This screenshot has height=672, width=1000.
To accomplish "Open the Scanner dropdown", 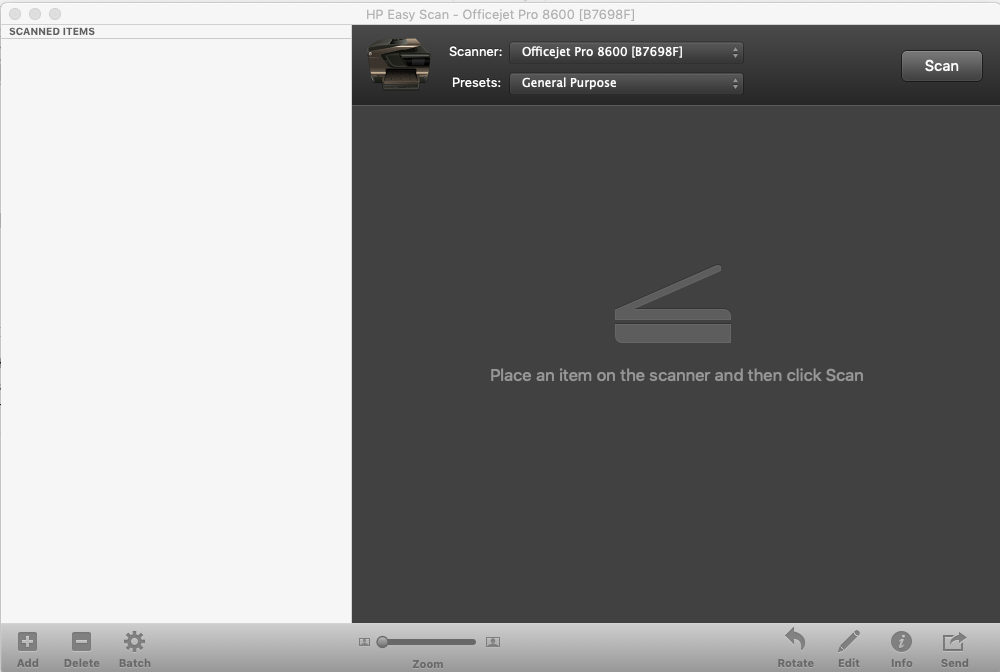I will pos(626,52).
